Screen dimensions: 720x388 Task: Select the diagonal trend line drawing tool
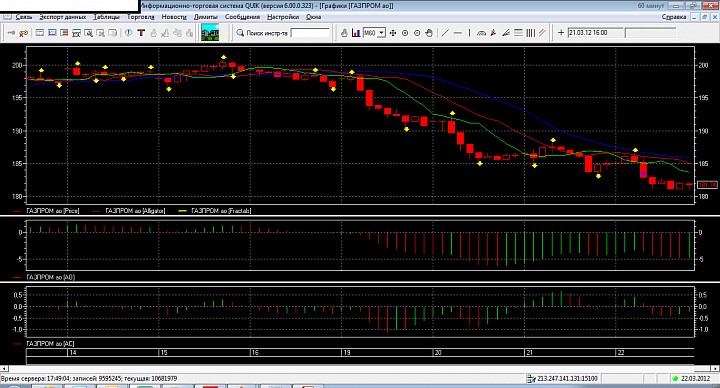pyautogui.click(x=445, y=33)
